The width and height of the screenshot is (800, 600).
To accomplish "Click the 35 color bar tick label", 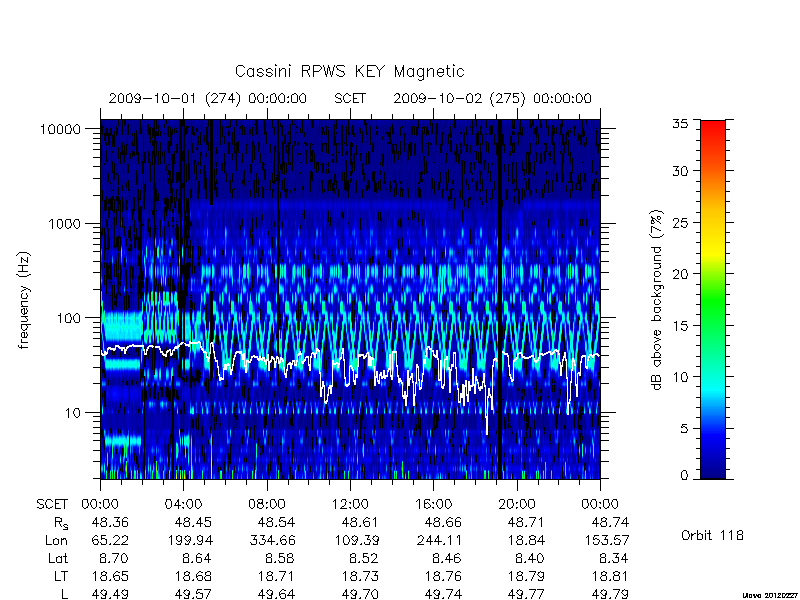I will (x=680, y=124).
